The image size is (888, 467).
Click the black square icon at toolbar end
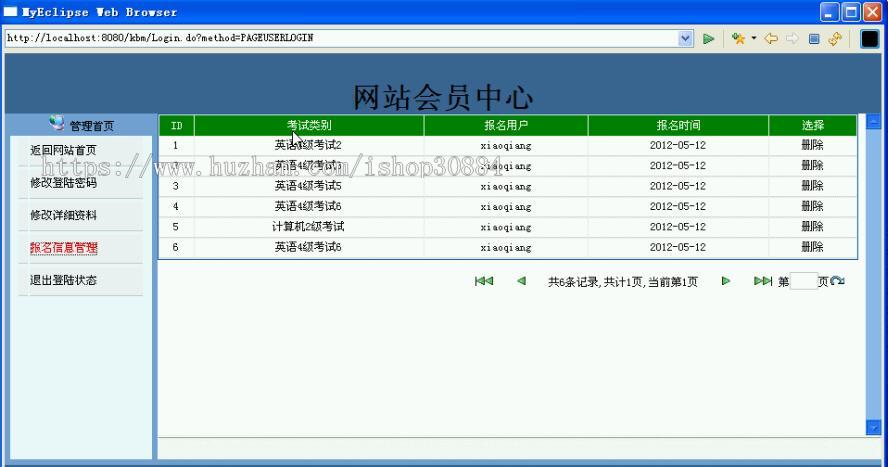[x=869, y=38]
